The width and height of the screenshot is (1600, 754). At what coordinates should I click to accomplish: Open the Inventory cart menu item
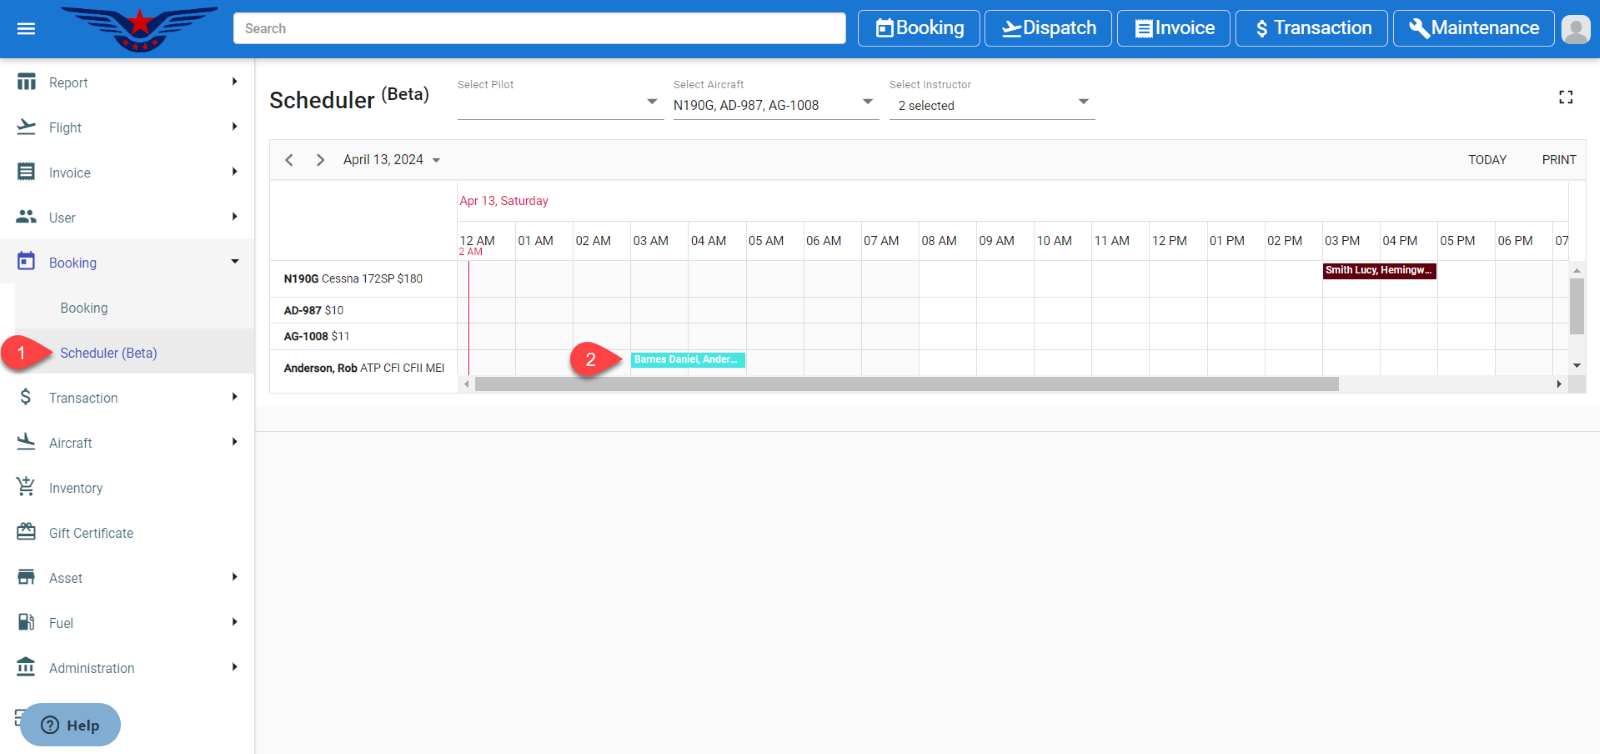coord(76,488)
